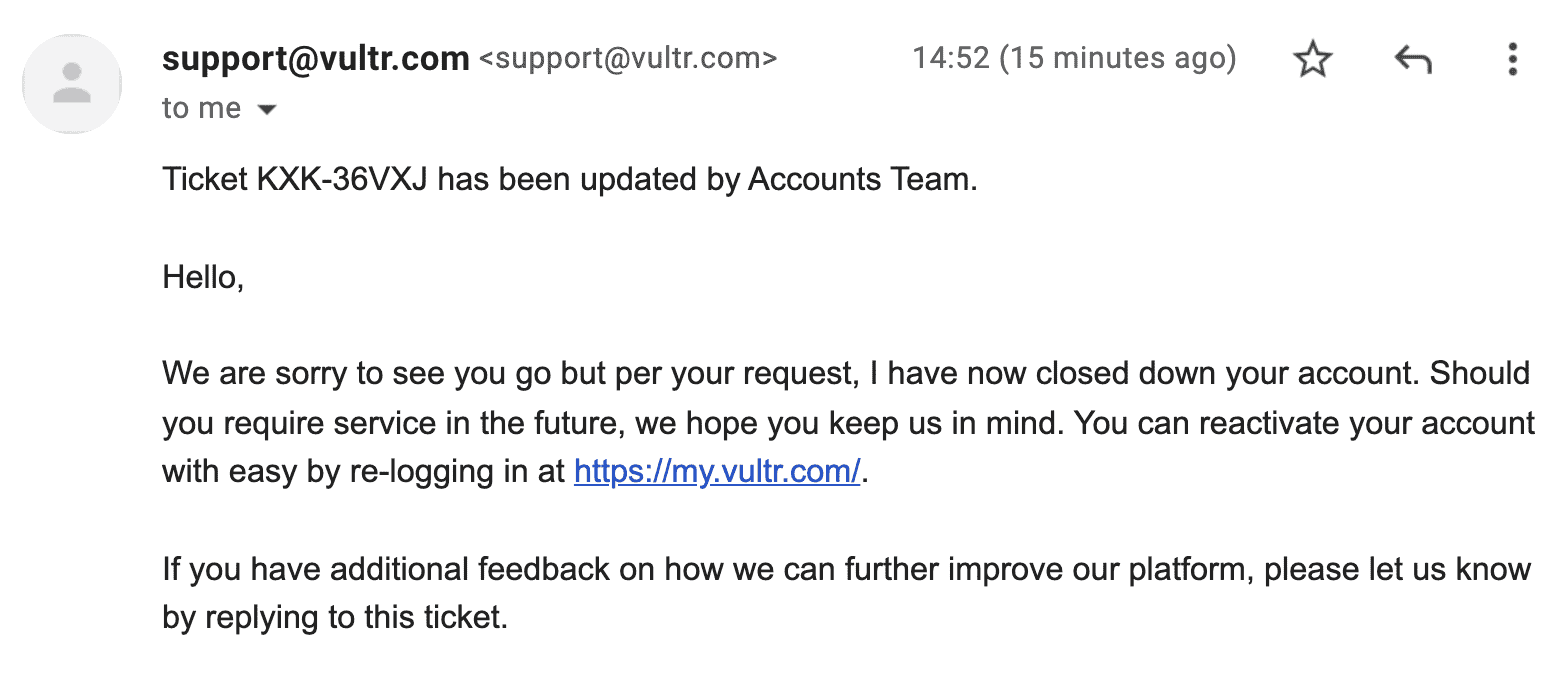Open the https://my.vultr.com/ link
The height and width of the screenshot is (695, 1546).
click(x=717, y=471)
